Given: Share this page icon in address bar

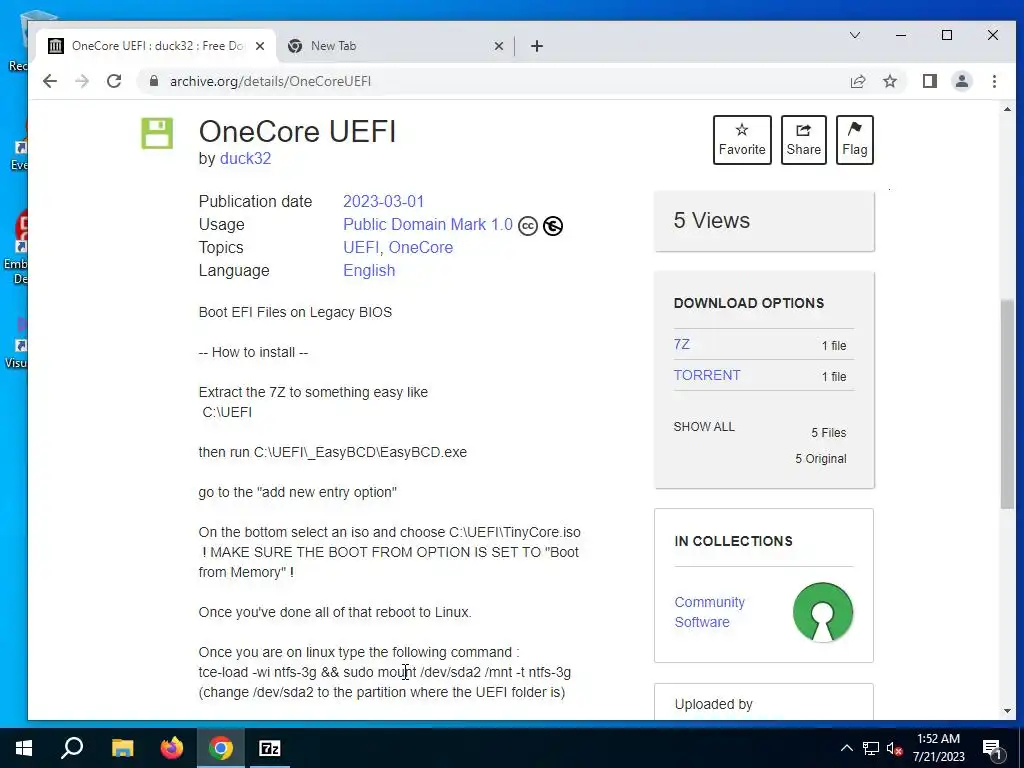Looking at the screenshot, I should 858,81.
